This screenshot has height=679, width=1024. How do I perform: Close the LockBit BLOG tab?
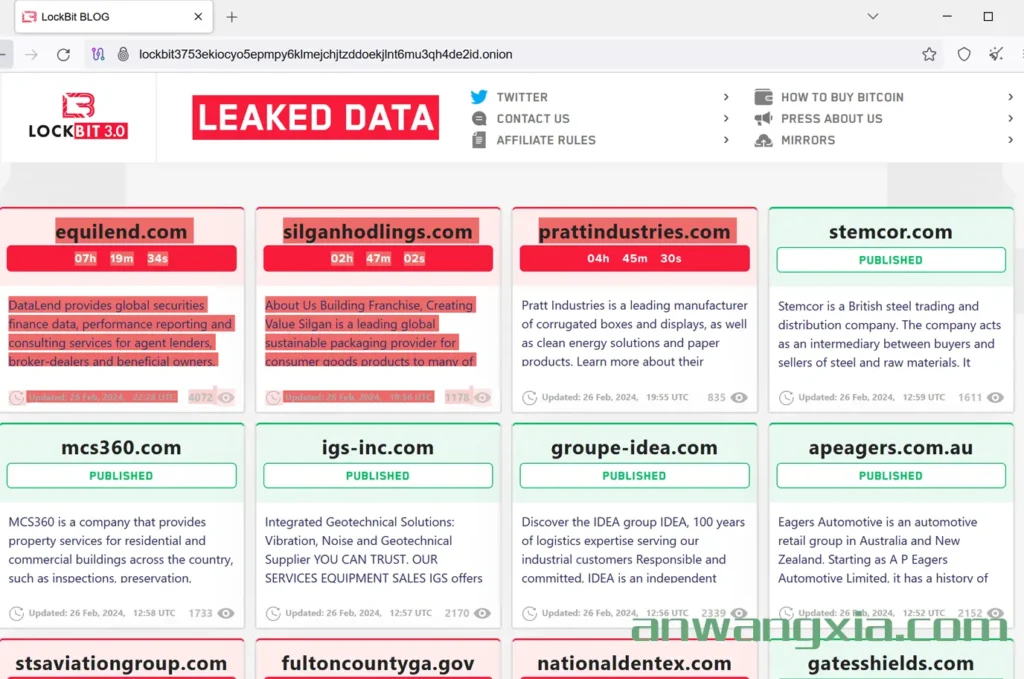coord(198,17)
